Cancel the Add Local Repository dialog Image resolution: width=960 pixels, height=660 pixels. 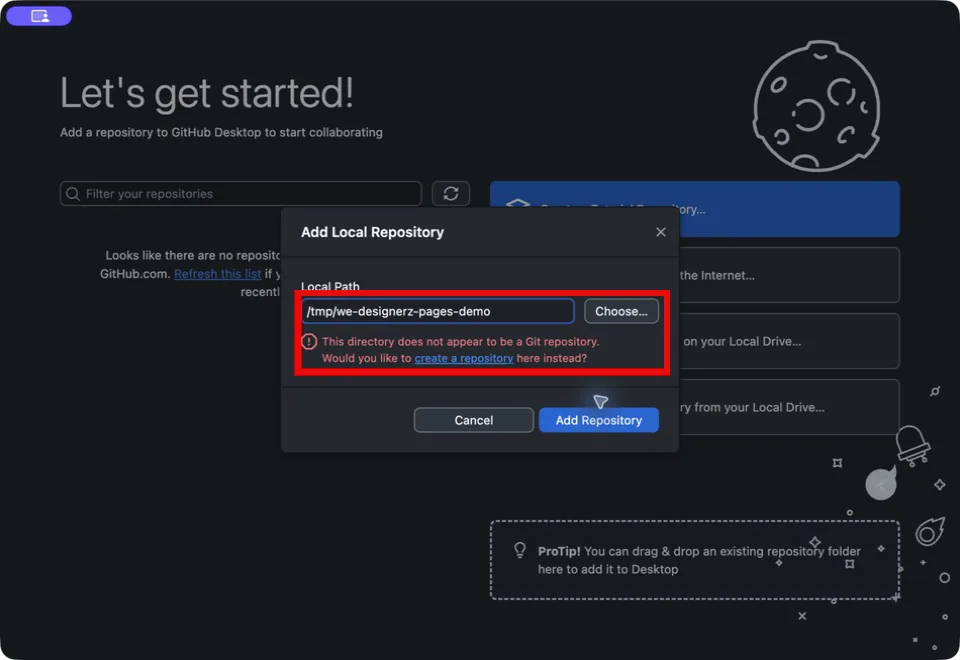pyautogui.click(x=473, y=420)
